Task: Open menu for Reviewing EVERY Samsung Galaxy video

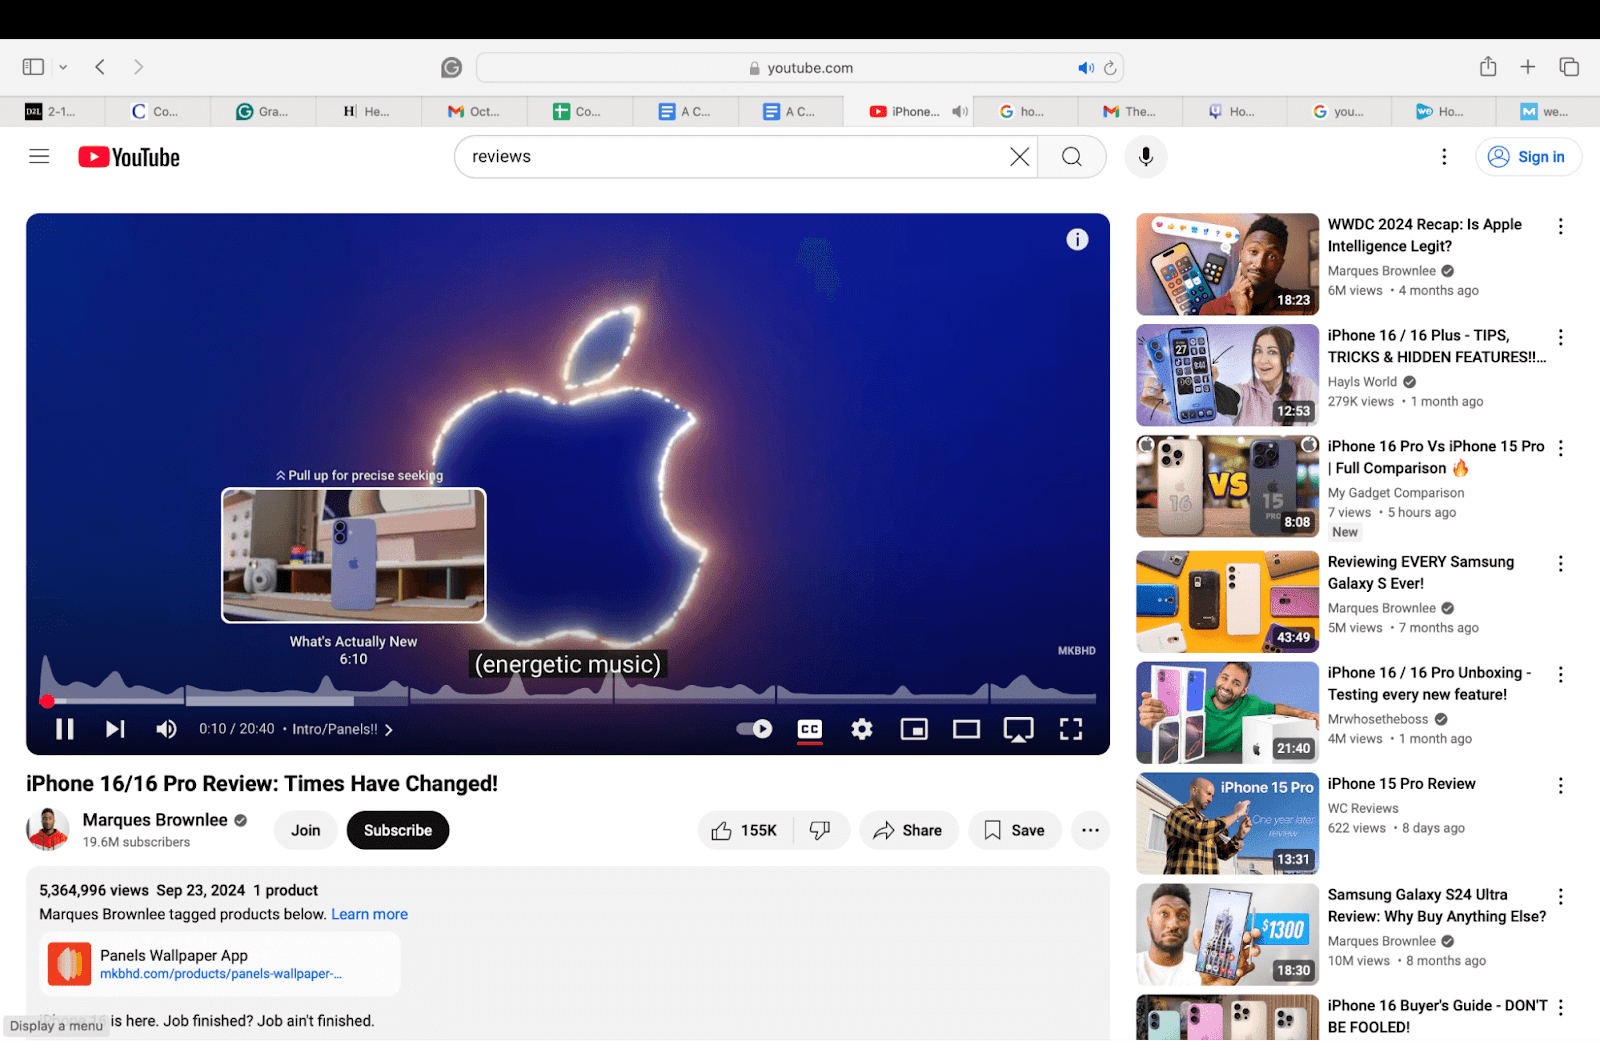Action: click(x=1560, y=564)
